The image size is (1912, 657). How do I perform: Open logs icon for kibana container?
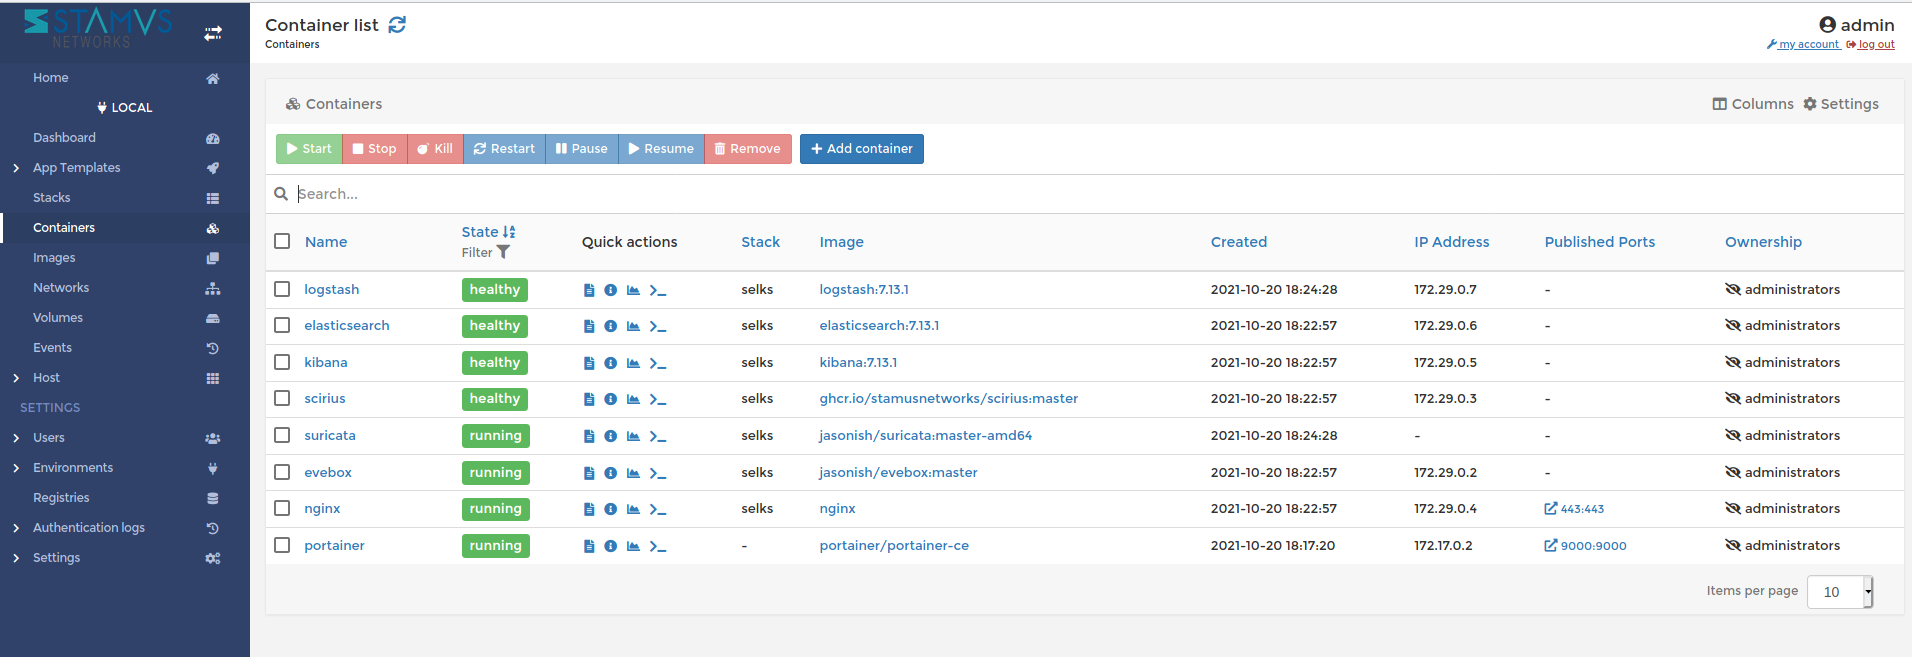(x=589, y=363)
